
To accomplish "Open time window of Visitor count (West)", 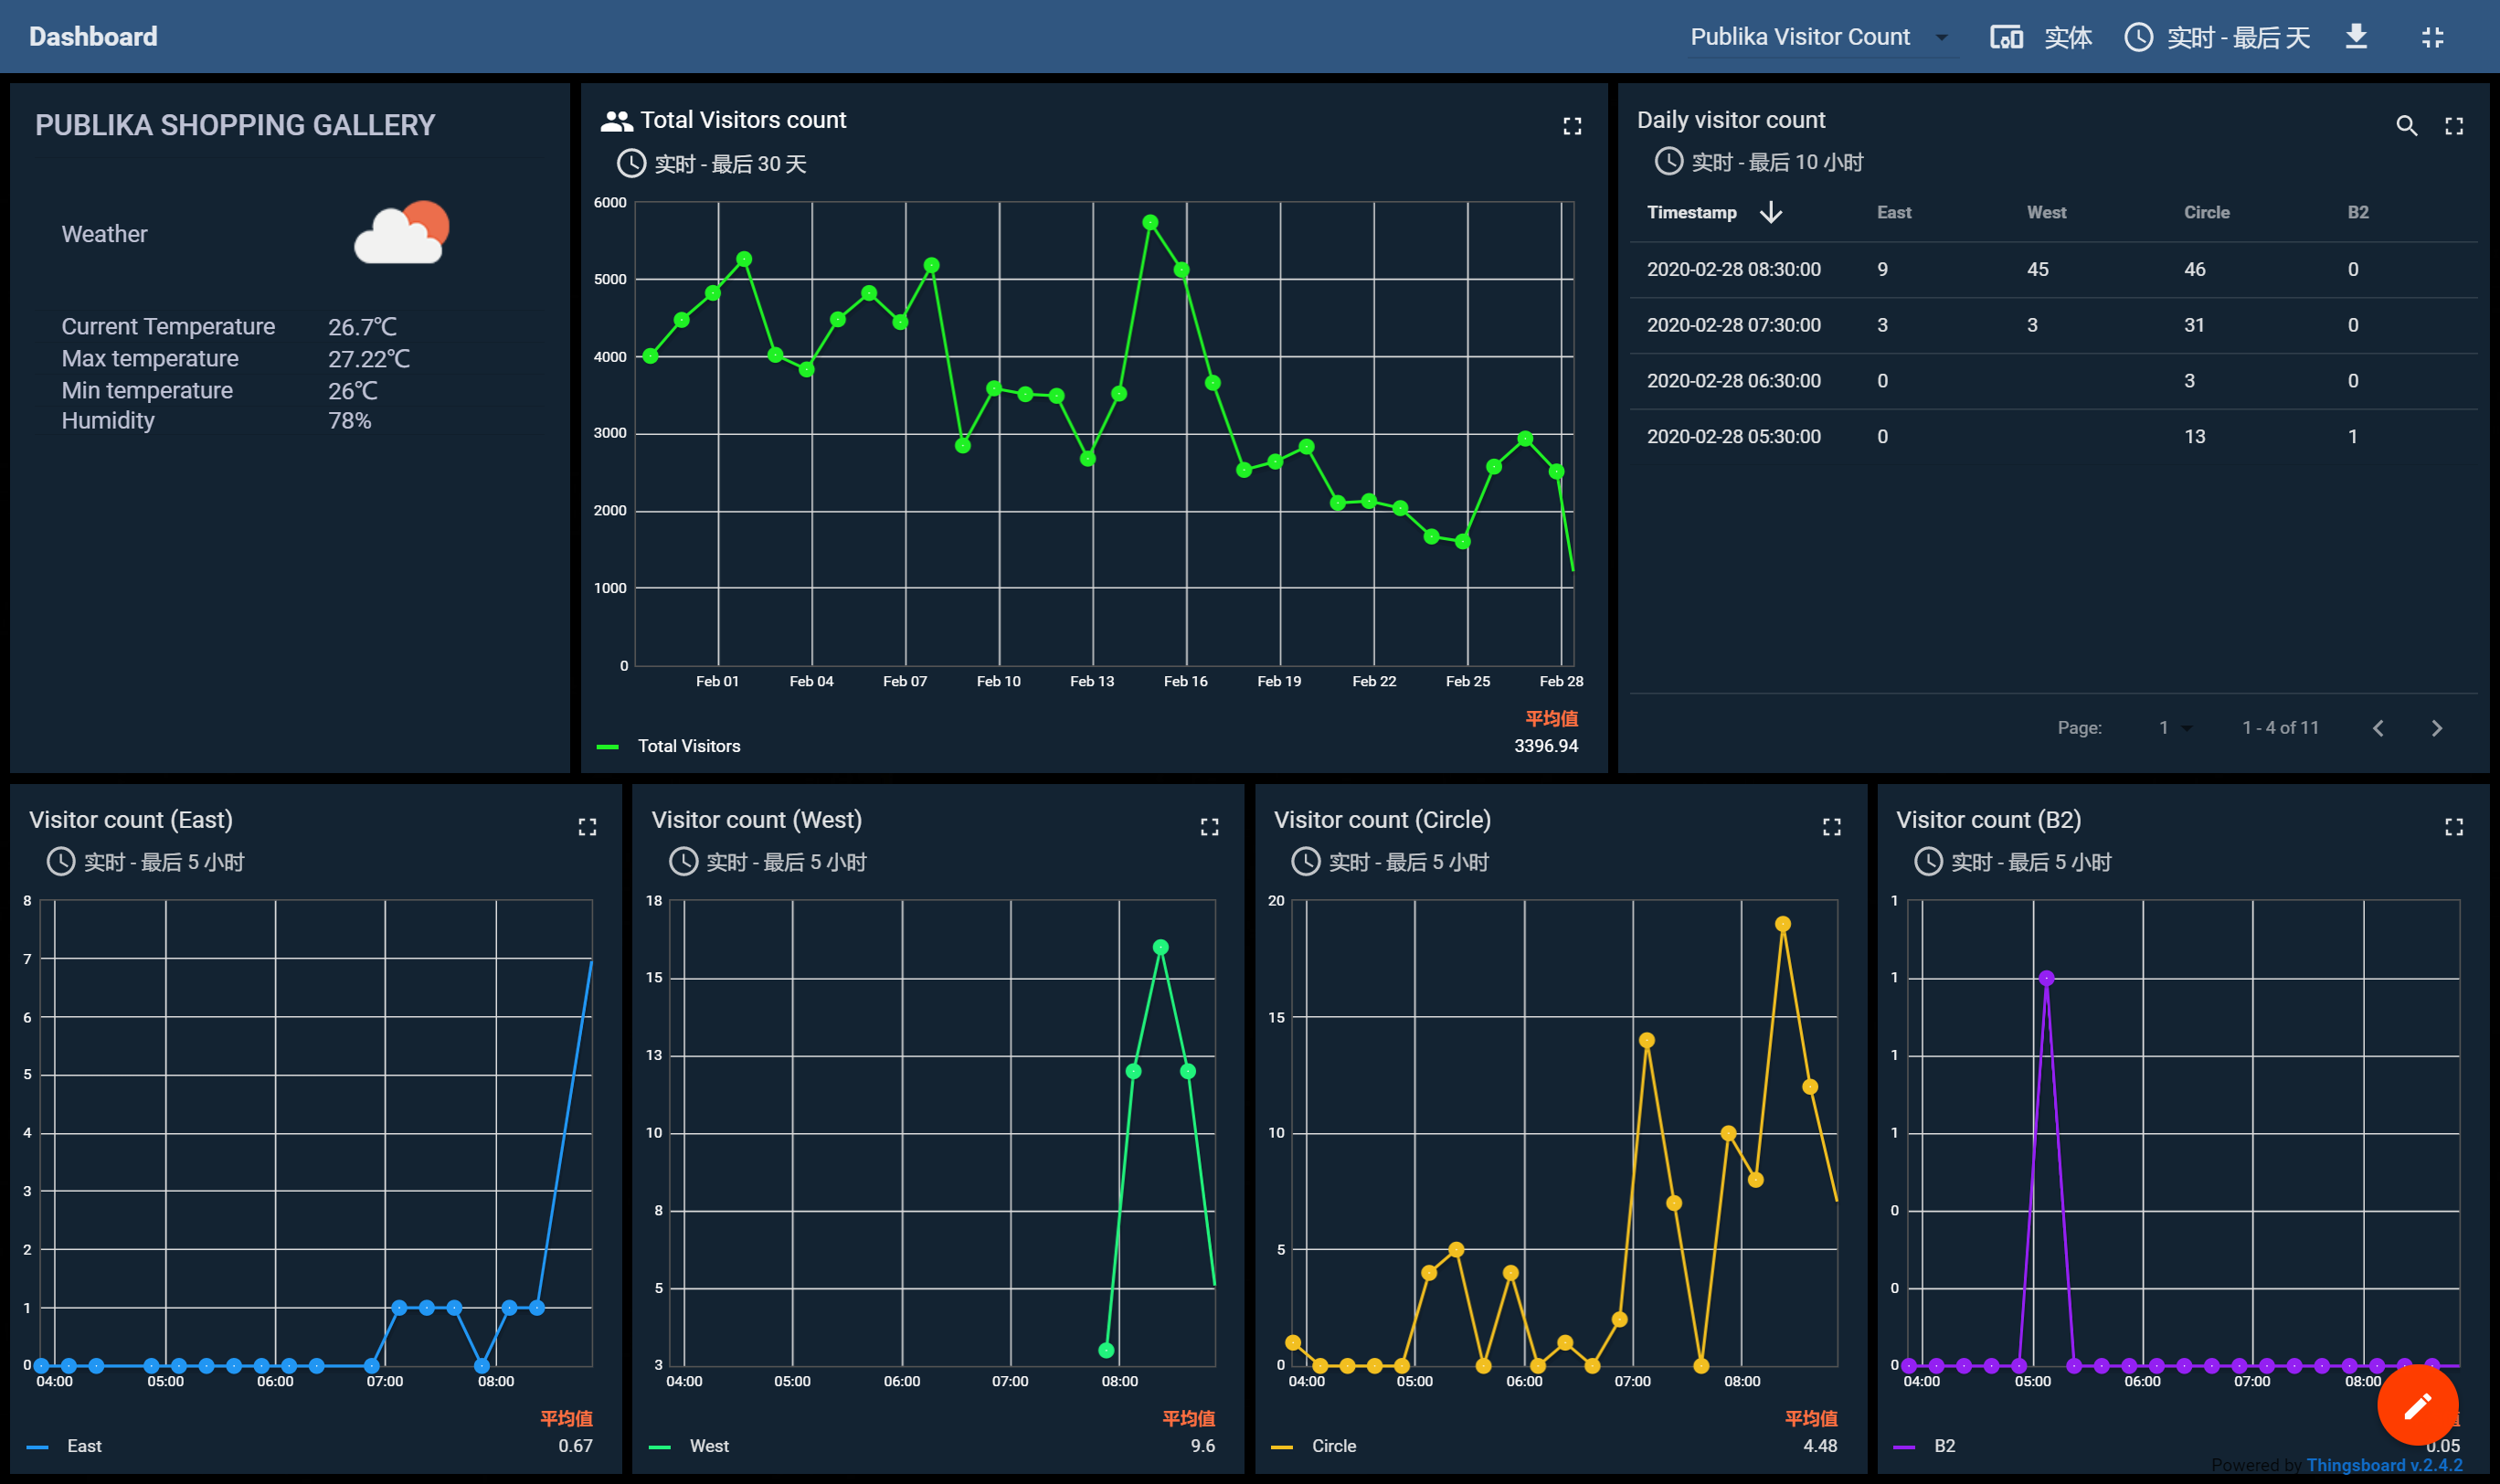I will (786, 862).
